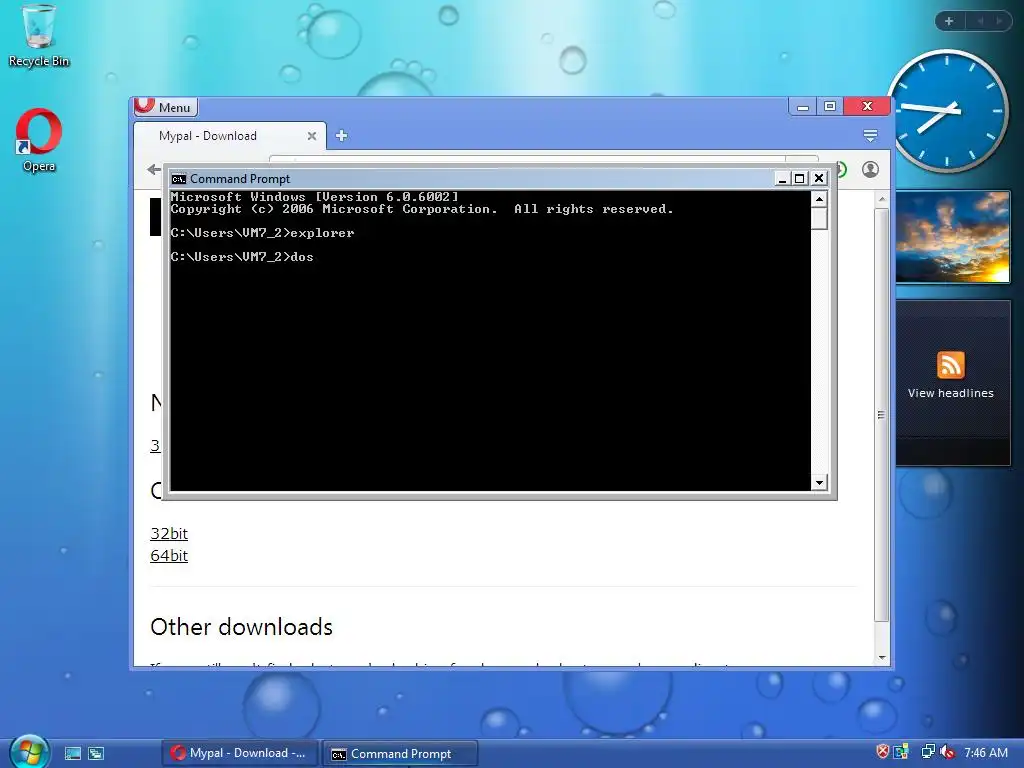Click inside the Command Prompt console area
The width and height of the screenshot is (1024, 768).
pos(490,340)
